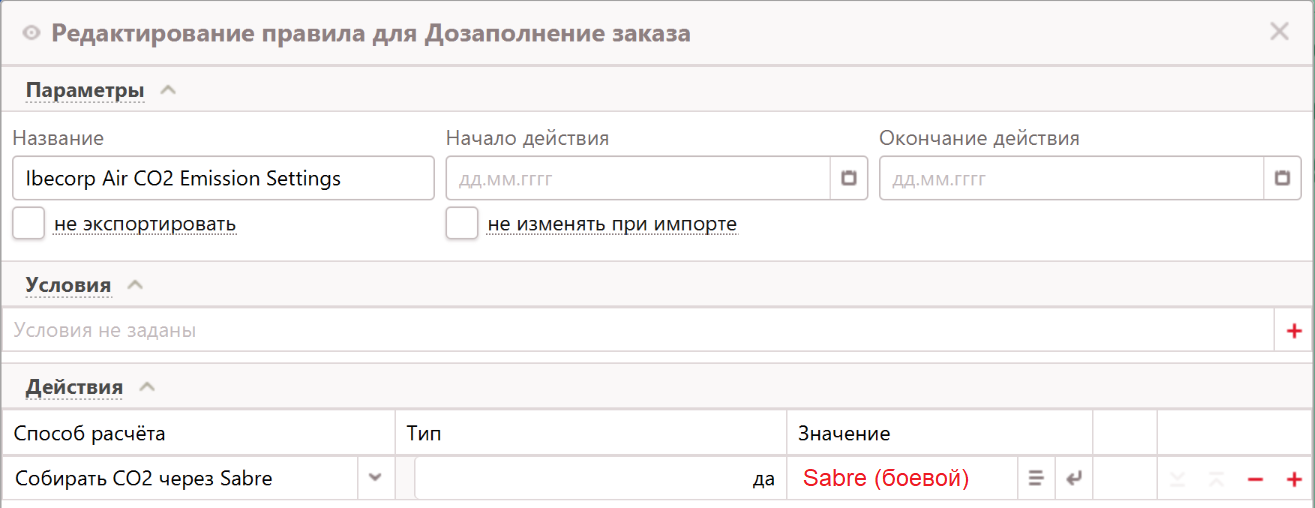Open calendar for Окончание действия date

coord(1282,179)
